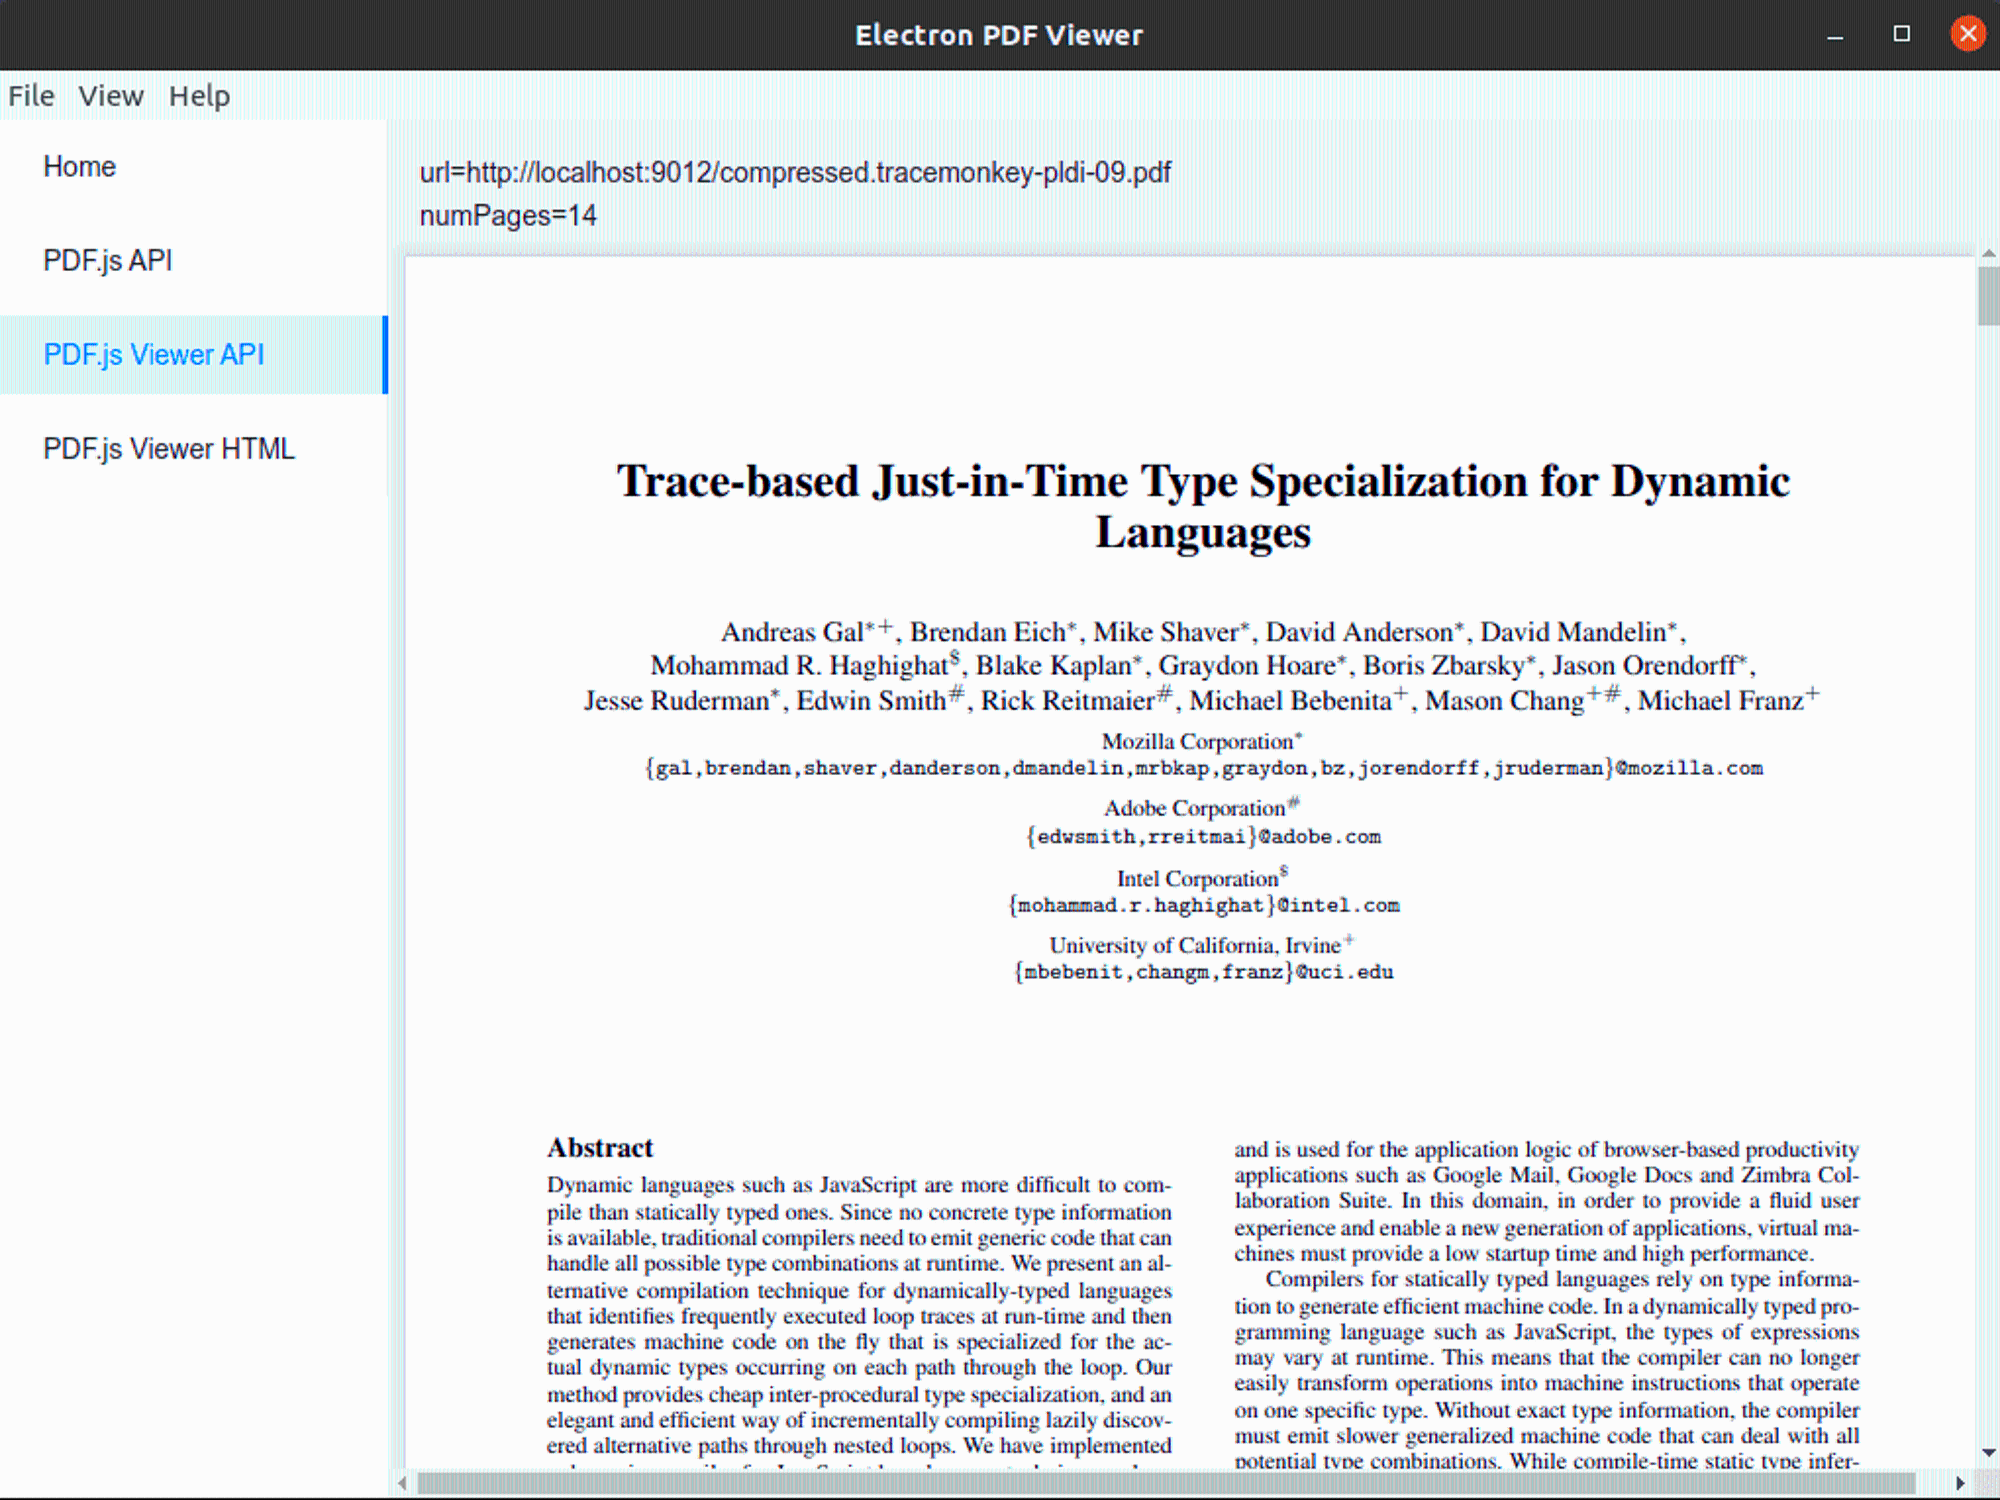Click the 'Intel Corporation' affiliation text
Viewport: 2000px width, 1500px height.
1202,878
